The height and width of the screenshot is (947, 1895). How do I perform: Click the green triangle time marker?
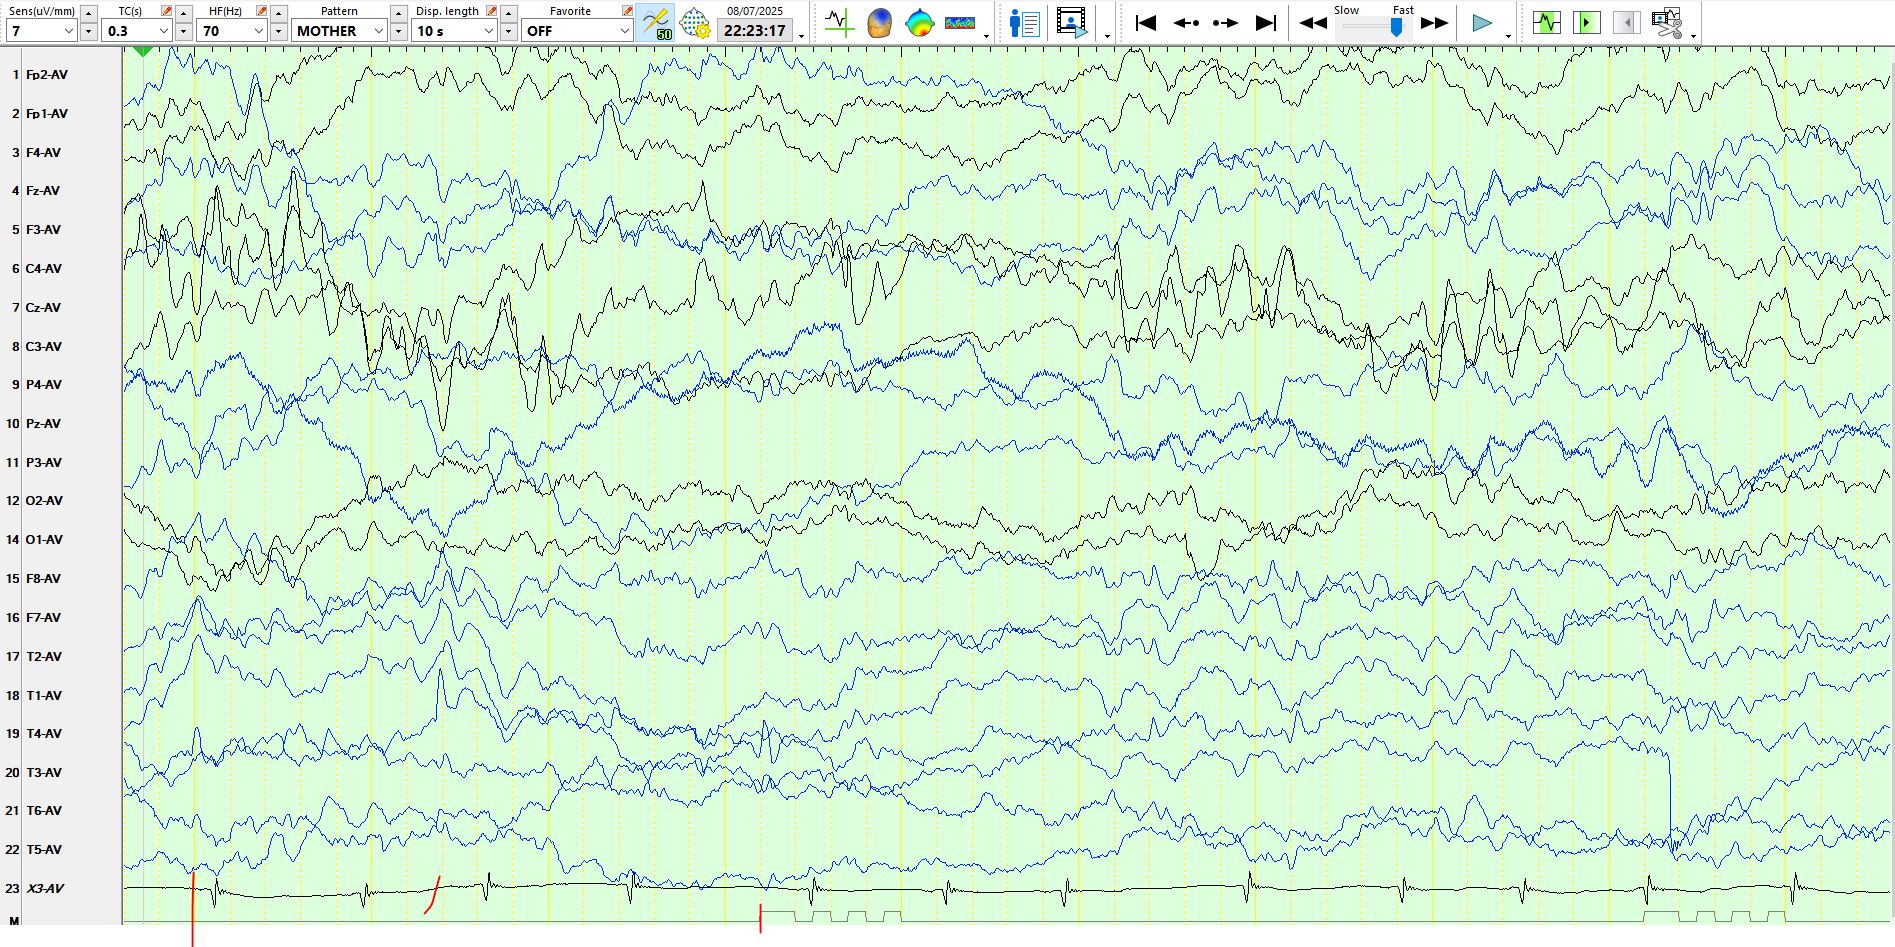pyautogui.click(x=143, y=51)
